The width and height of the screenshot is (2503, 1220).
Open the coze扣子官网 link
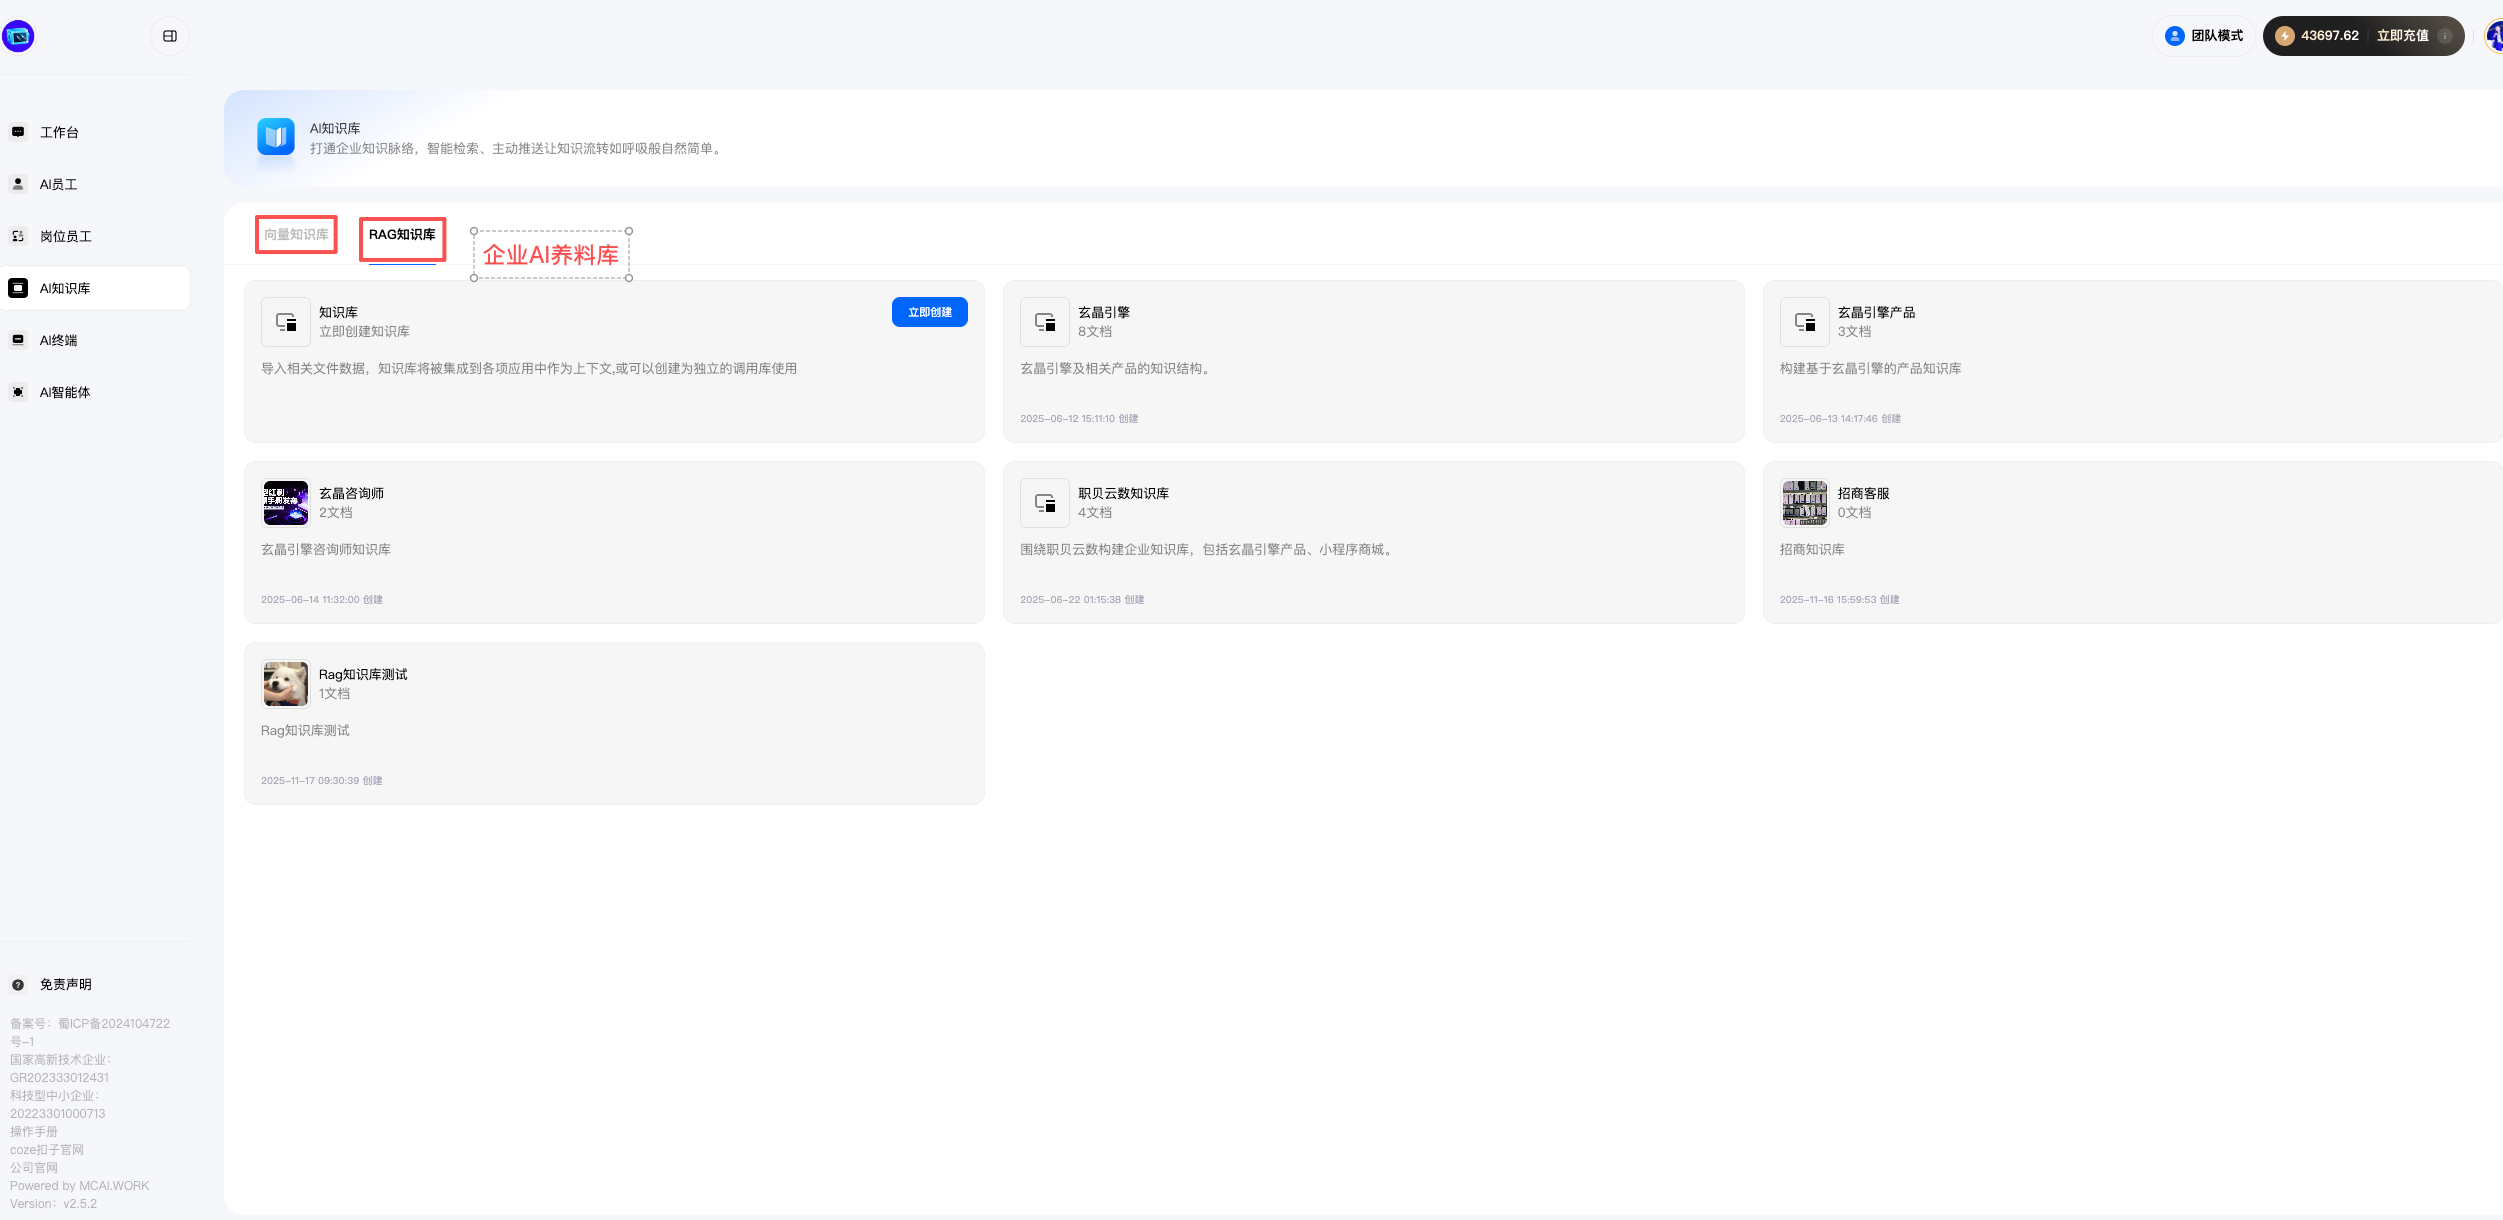point(47,1150)
